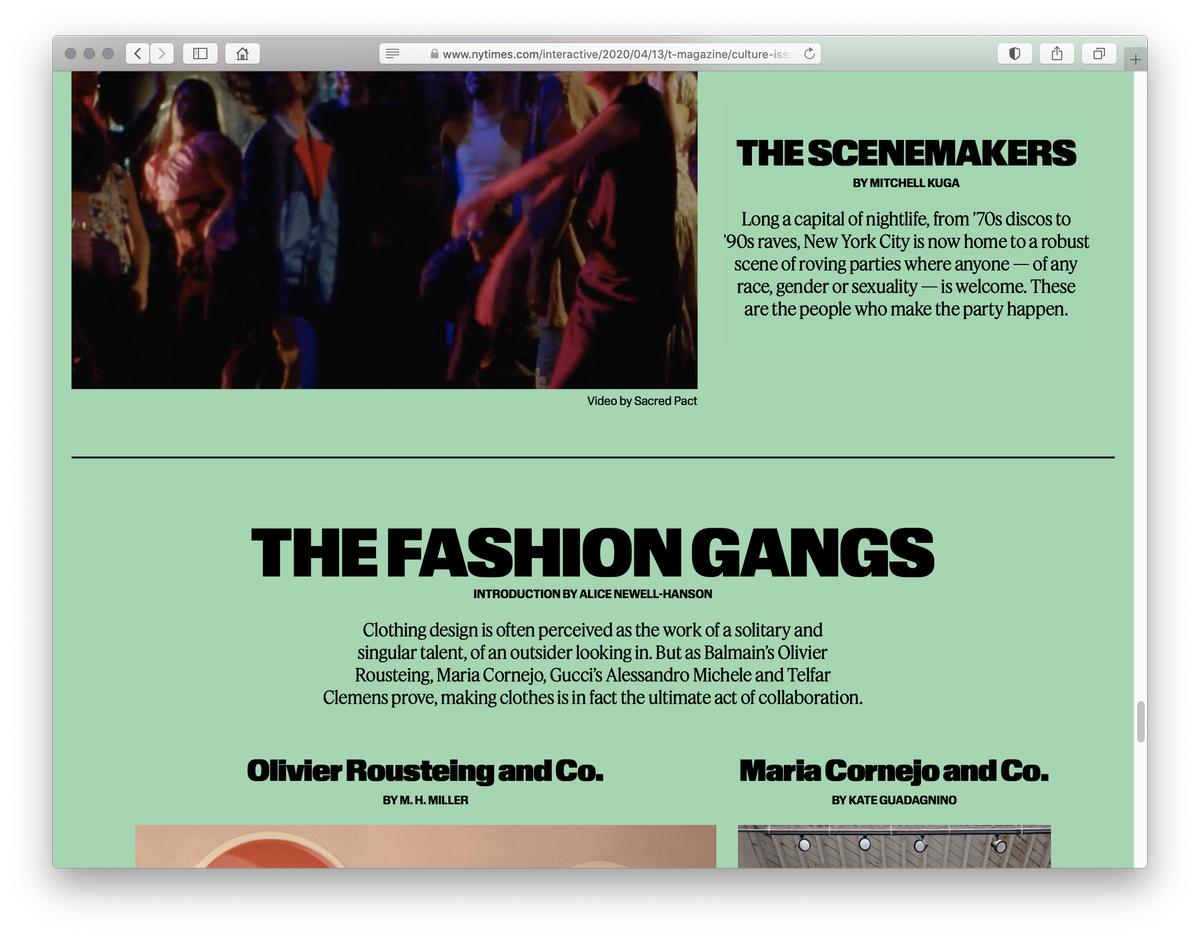This screenshot has width=1200, height=937.
Task: Go back with the Safari back arrow
Action: tap(138, 53)
